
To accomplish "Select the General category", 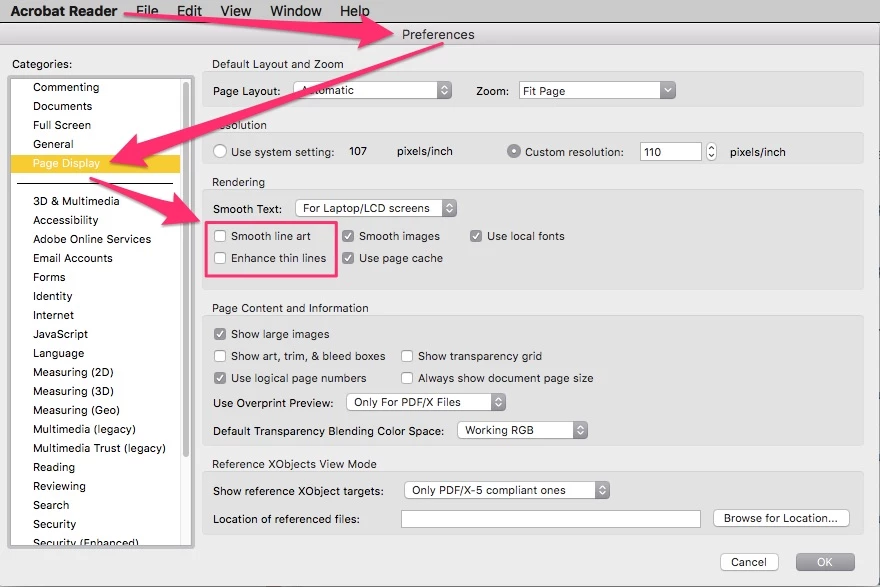I will 53,144.
